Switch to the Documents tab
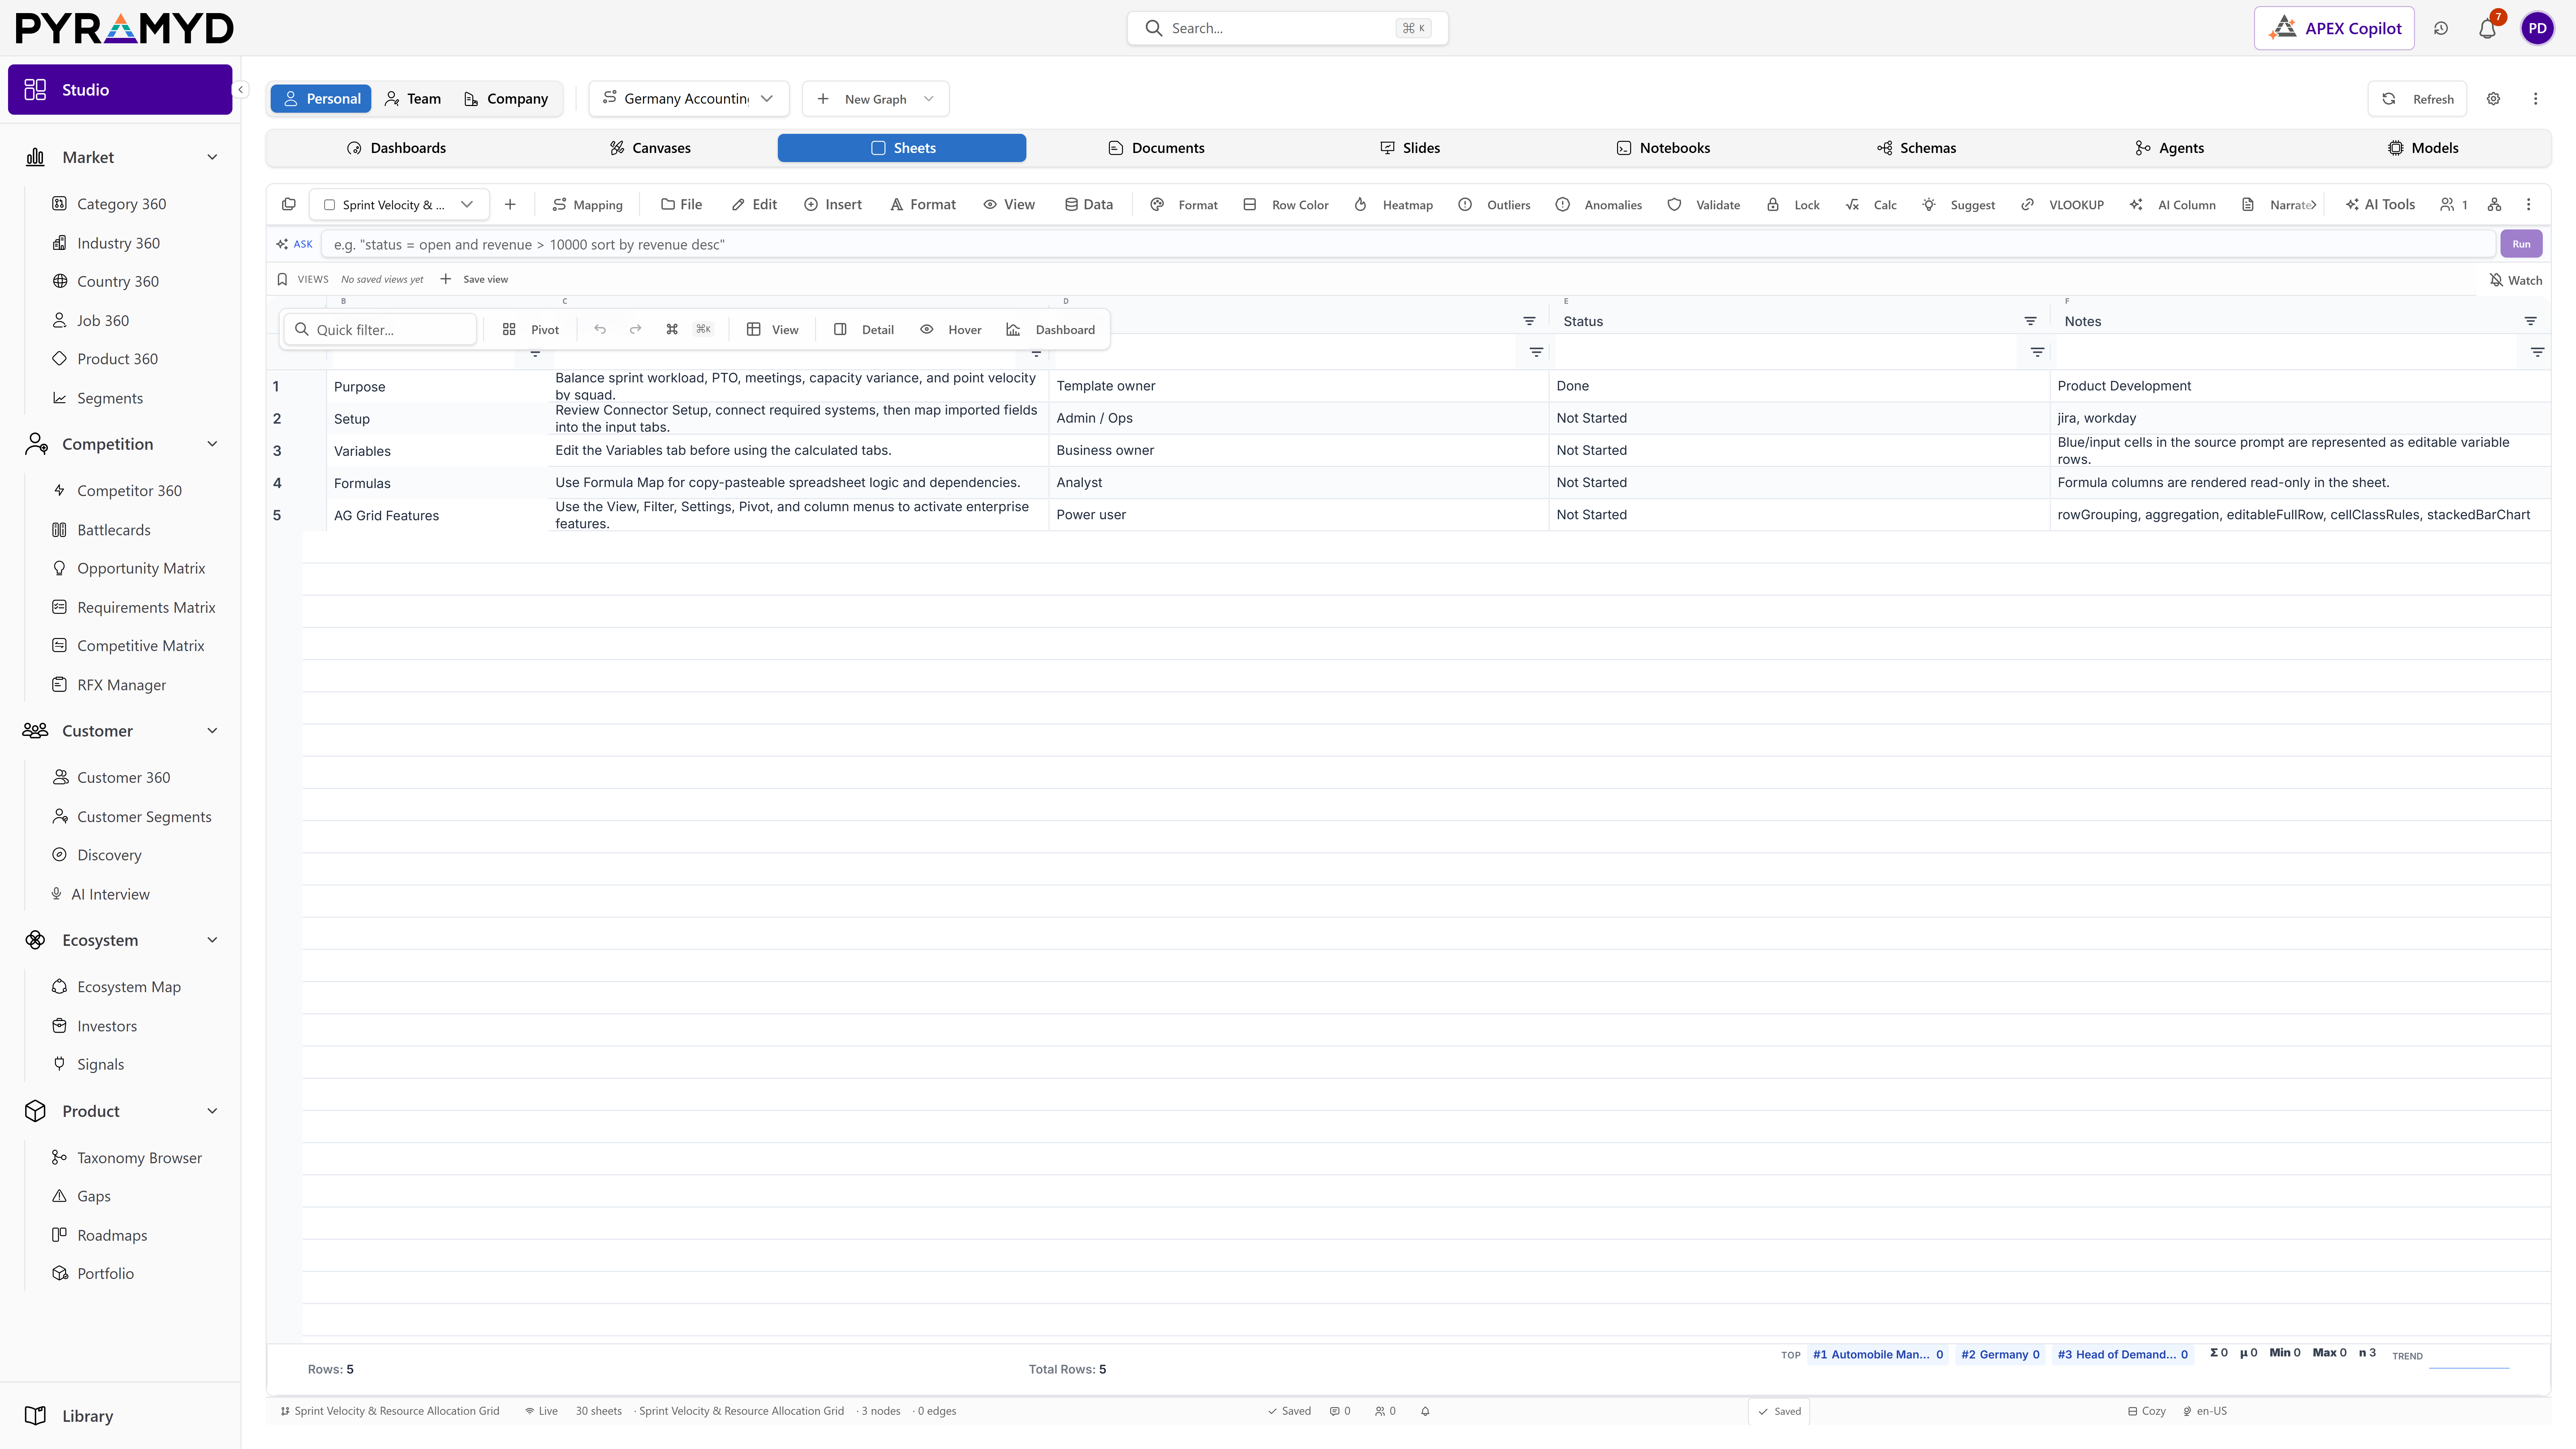This screenshot has height=1449, width=2576. coord(1156,148)
